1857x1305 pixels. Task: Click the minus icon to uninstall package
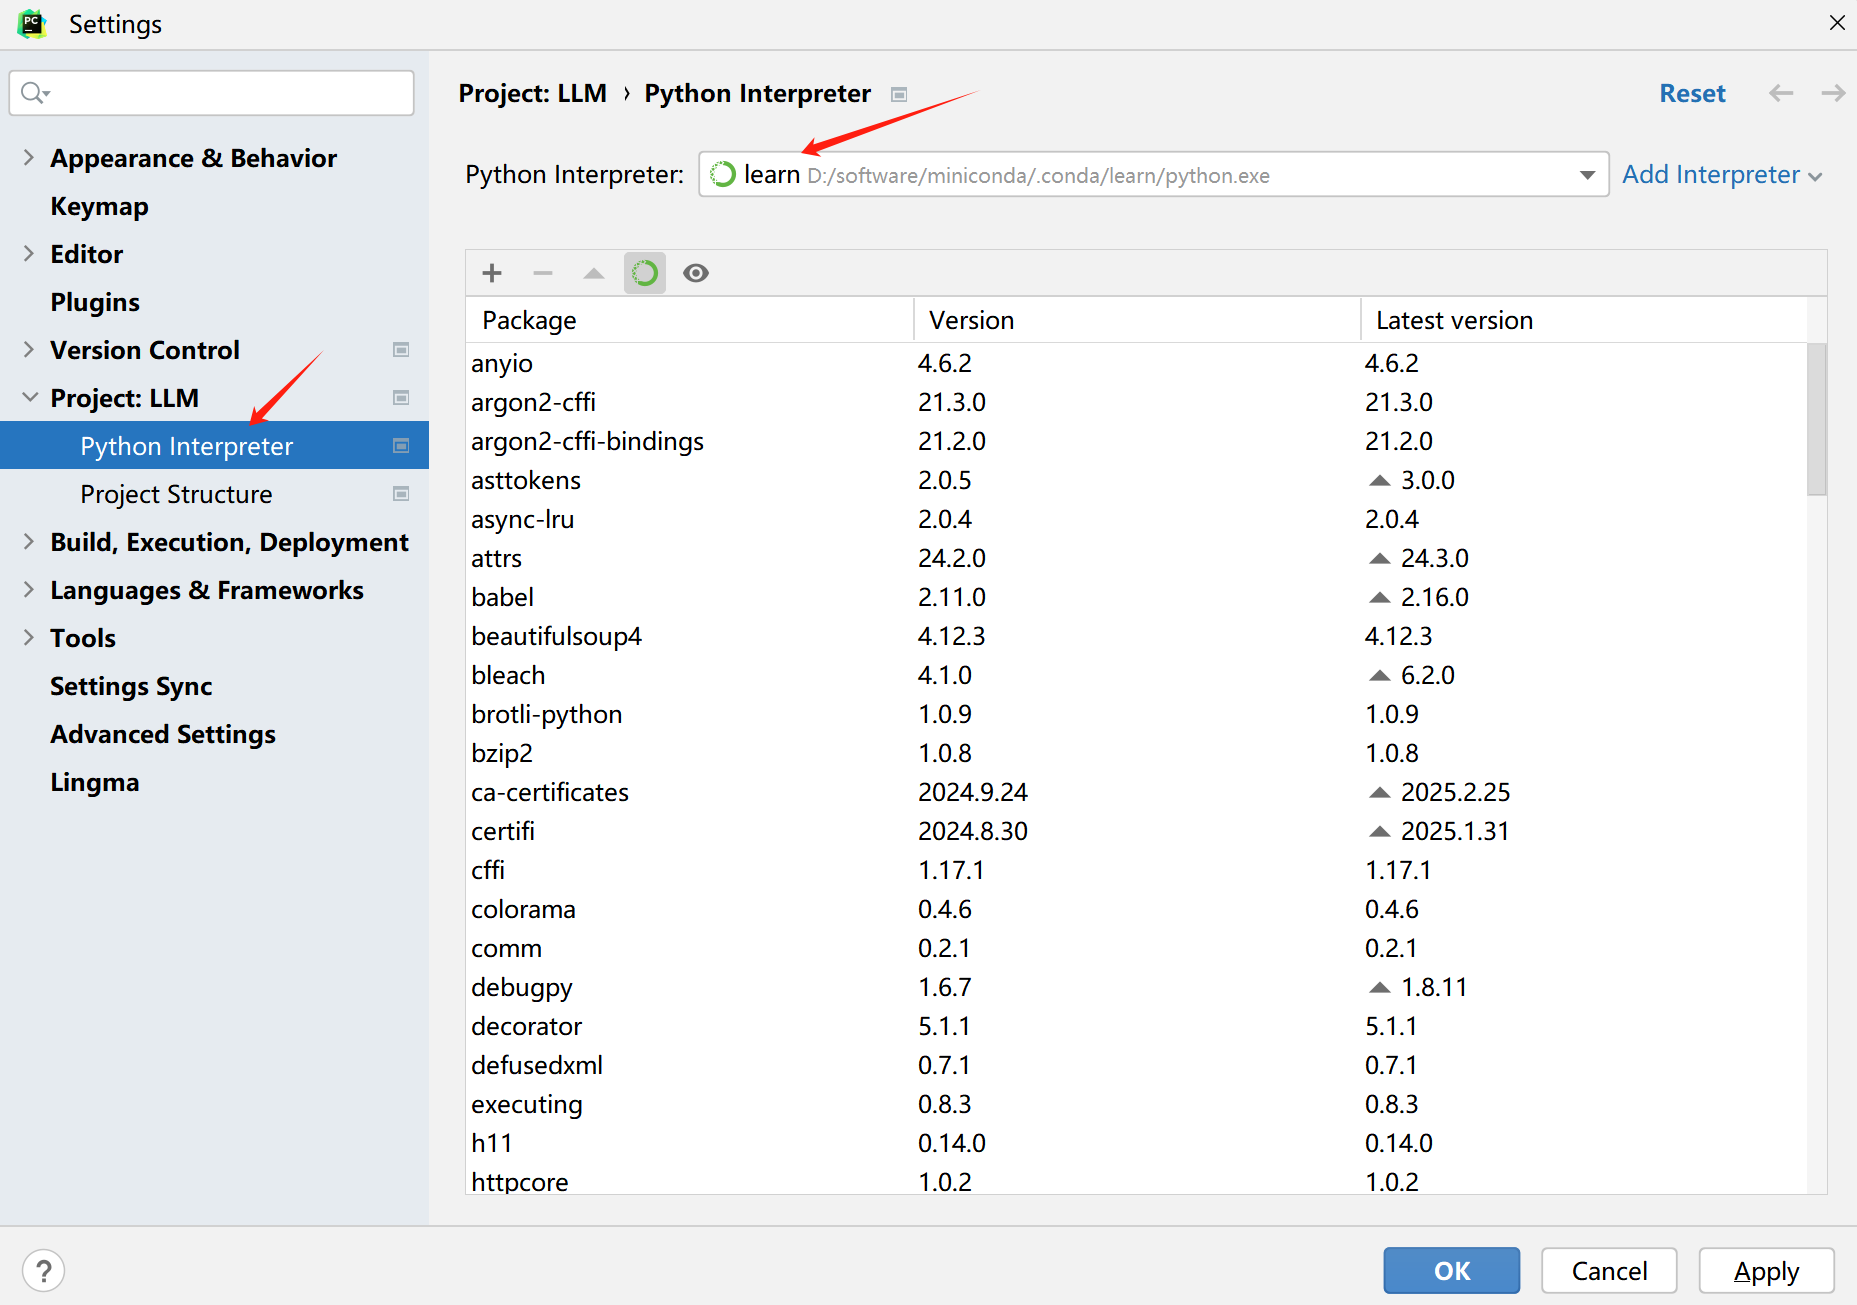[543, 273]
